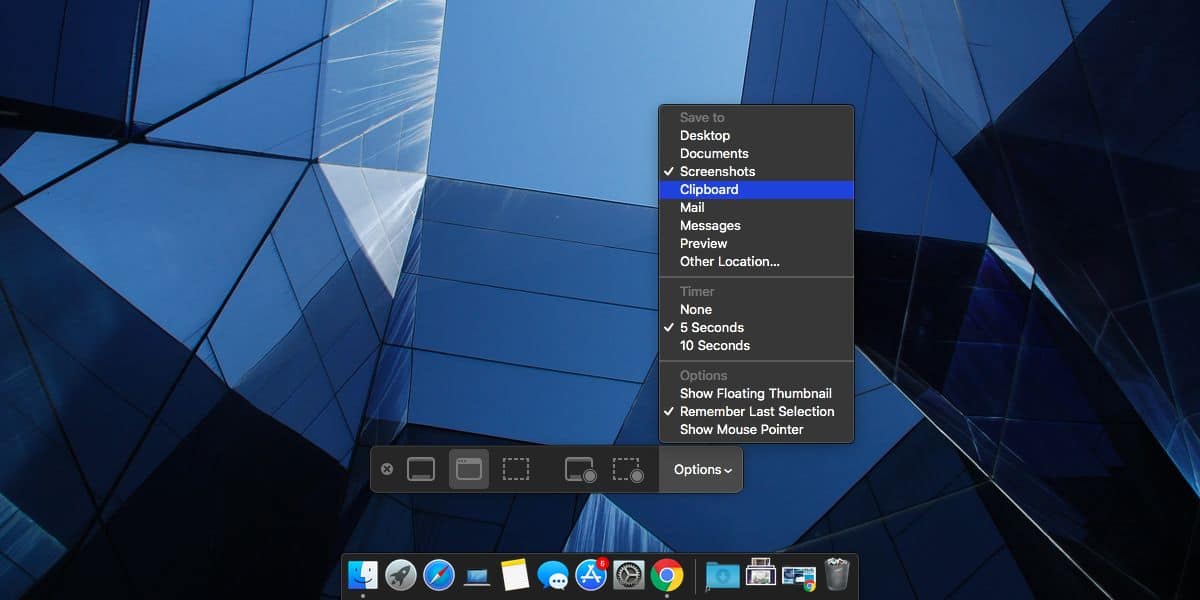Image resolution: width=1200 pixels, height=600 pixels.
Task: Collapse the Options dropdown
Action: tap(700, 469)
